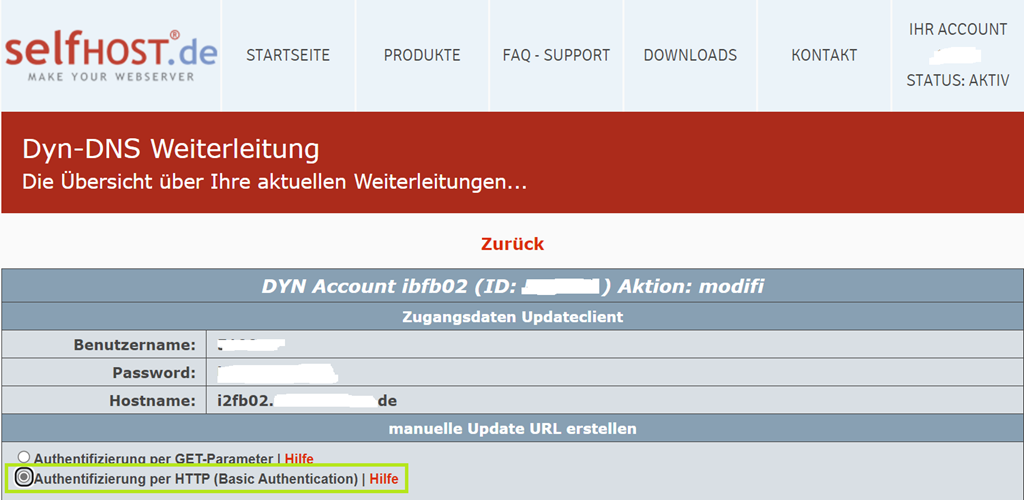Viewport: 1024px width, 500px height.
Task: Click the STATUS: AKTIV text
Action: click(x=957, y=80)
